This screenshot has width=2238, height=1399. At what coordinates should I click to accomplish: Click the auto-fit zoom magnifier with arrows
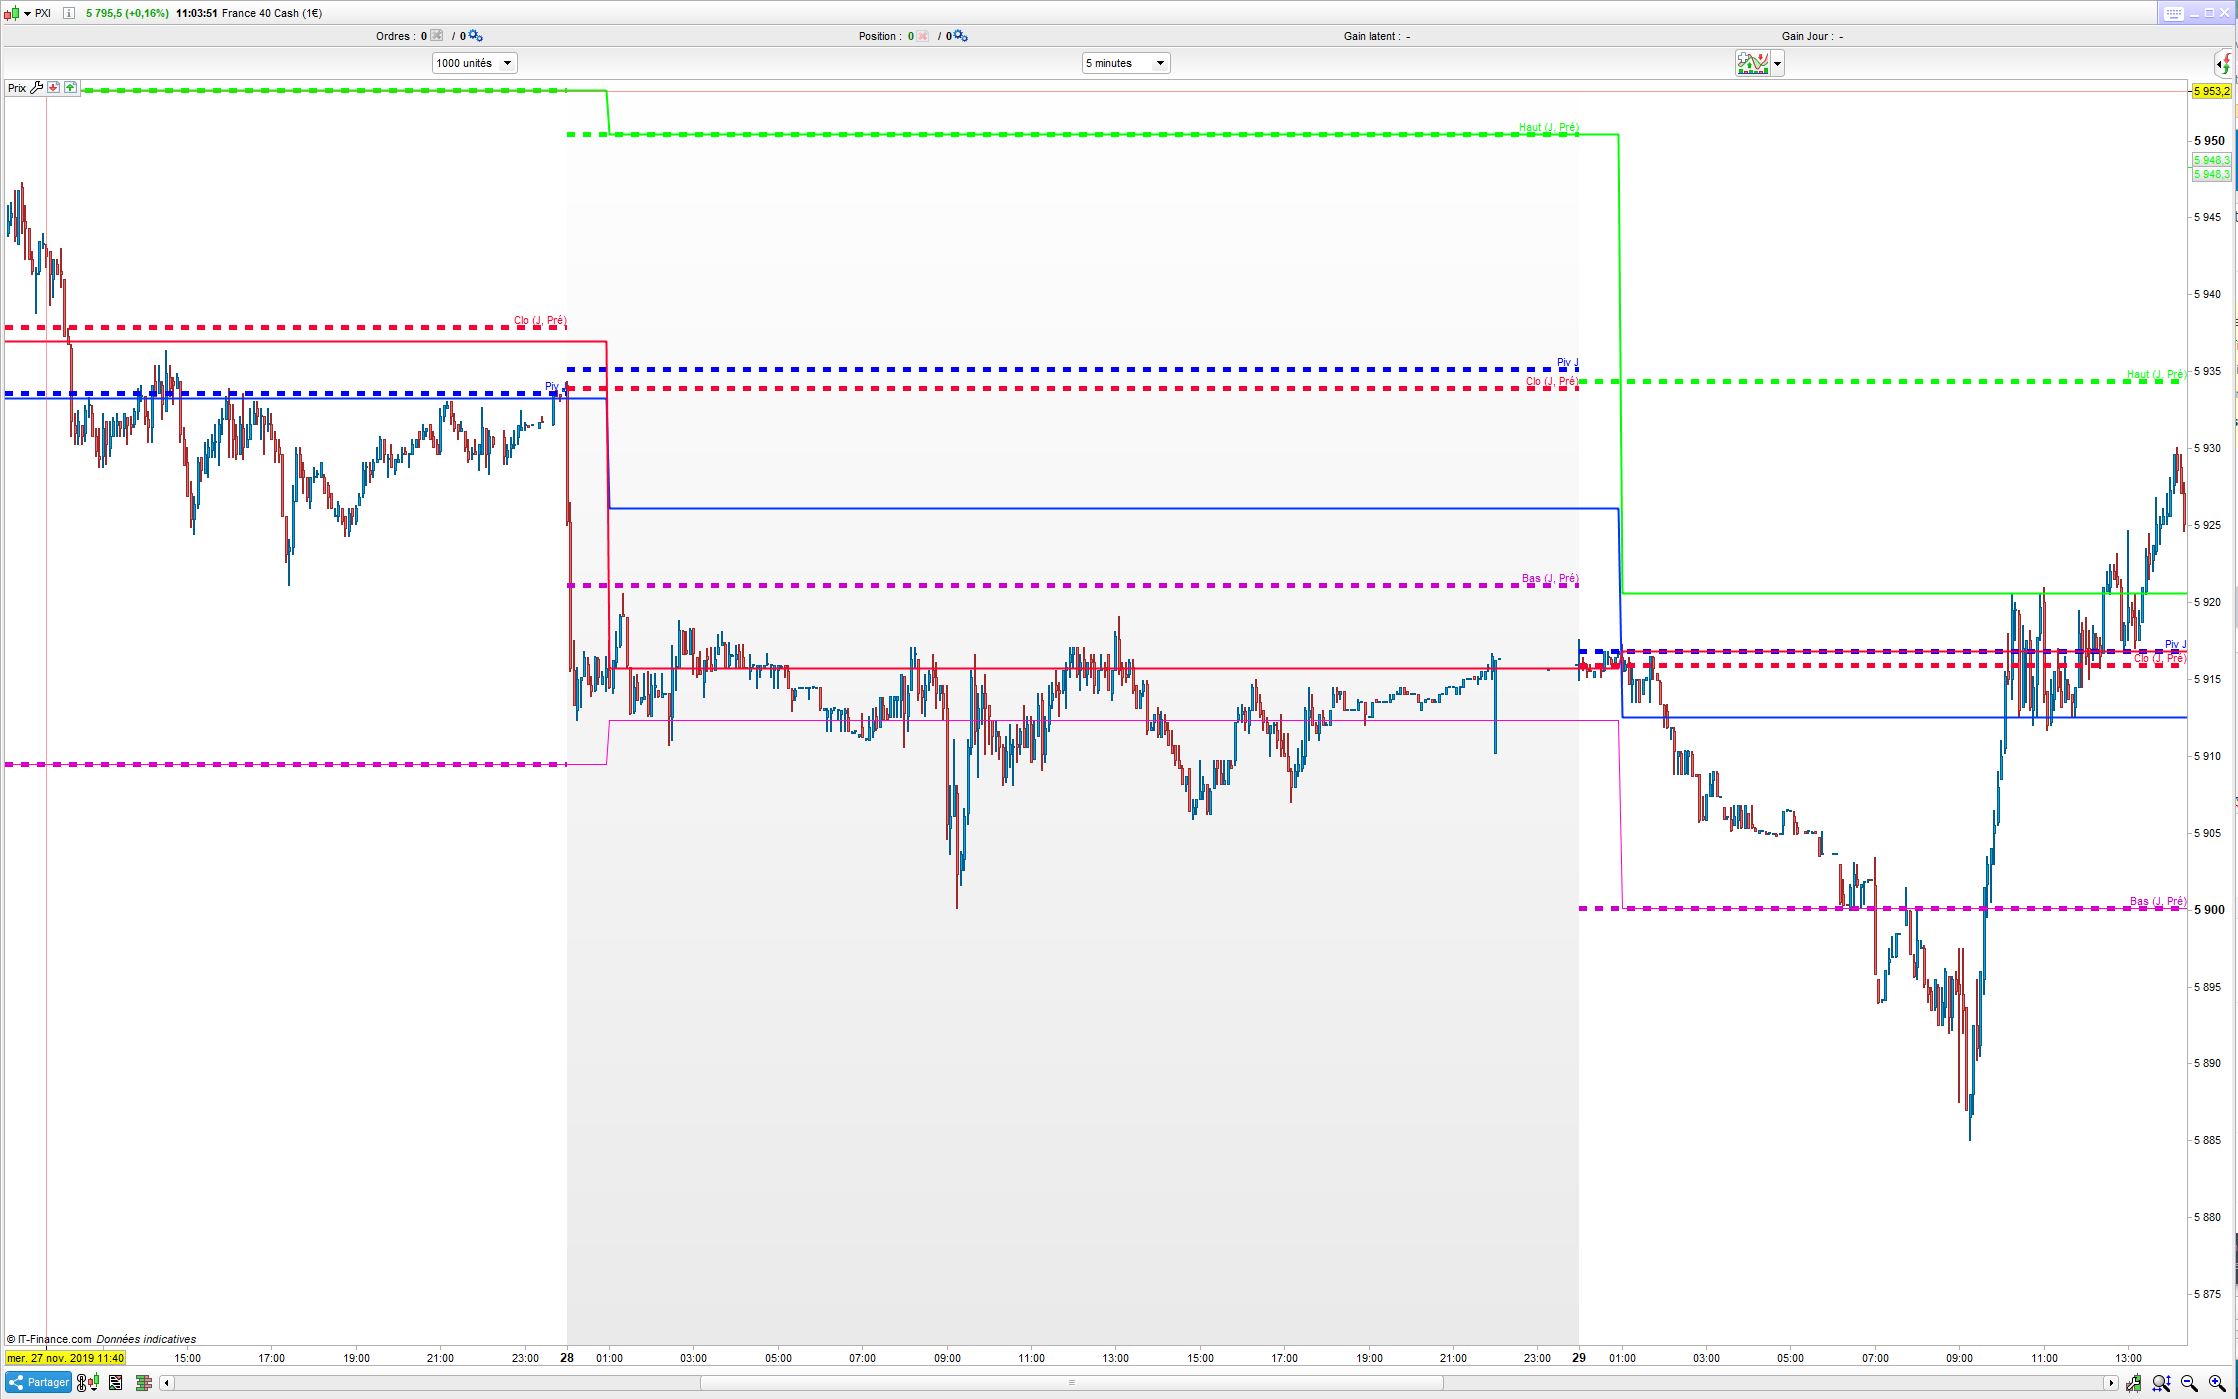tap(2161, 1383)
